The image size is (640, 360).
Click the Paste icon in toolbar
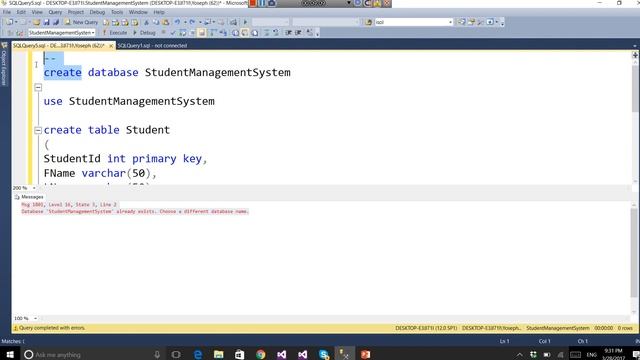tap(165, 22)
